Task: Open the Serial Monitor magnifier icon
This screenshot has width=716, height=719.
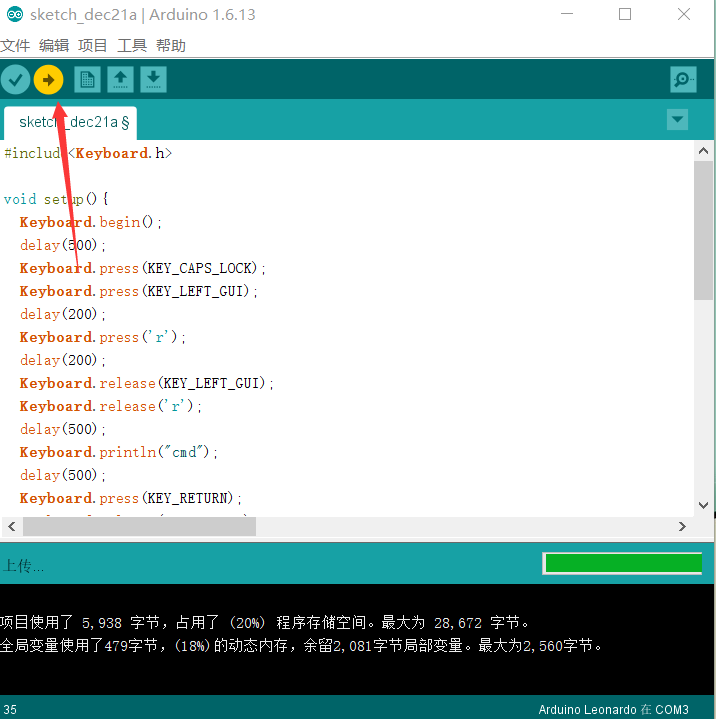Action: point(683,80)
